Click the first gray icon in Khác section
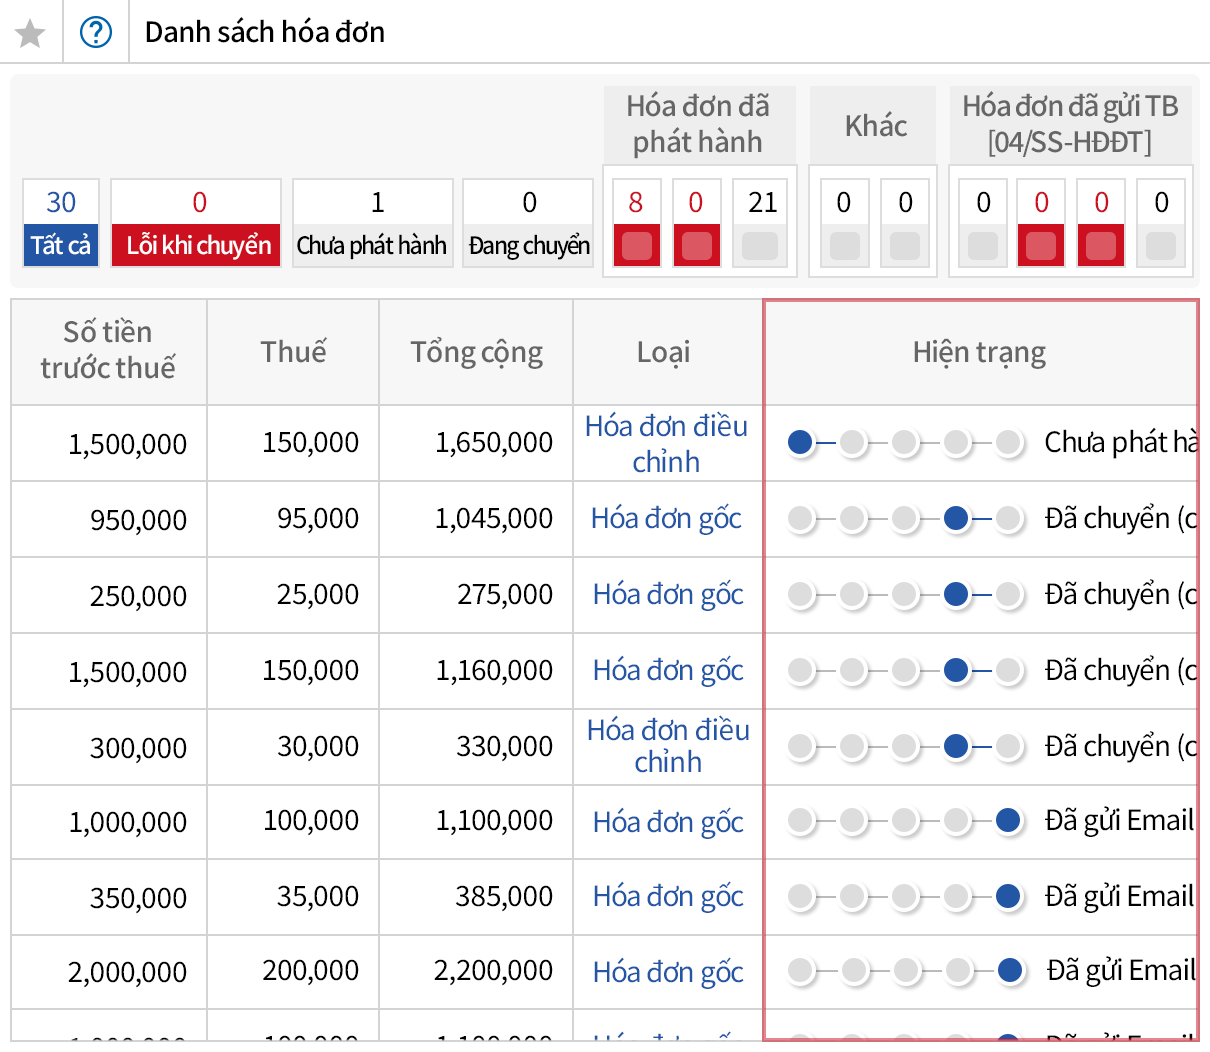This screenshot has width=1210, height=1052. [x=843, y=245]
